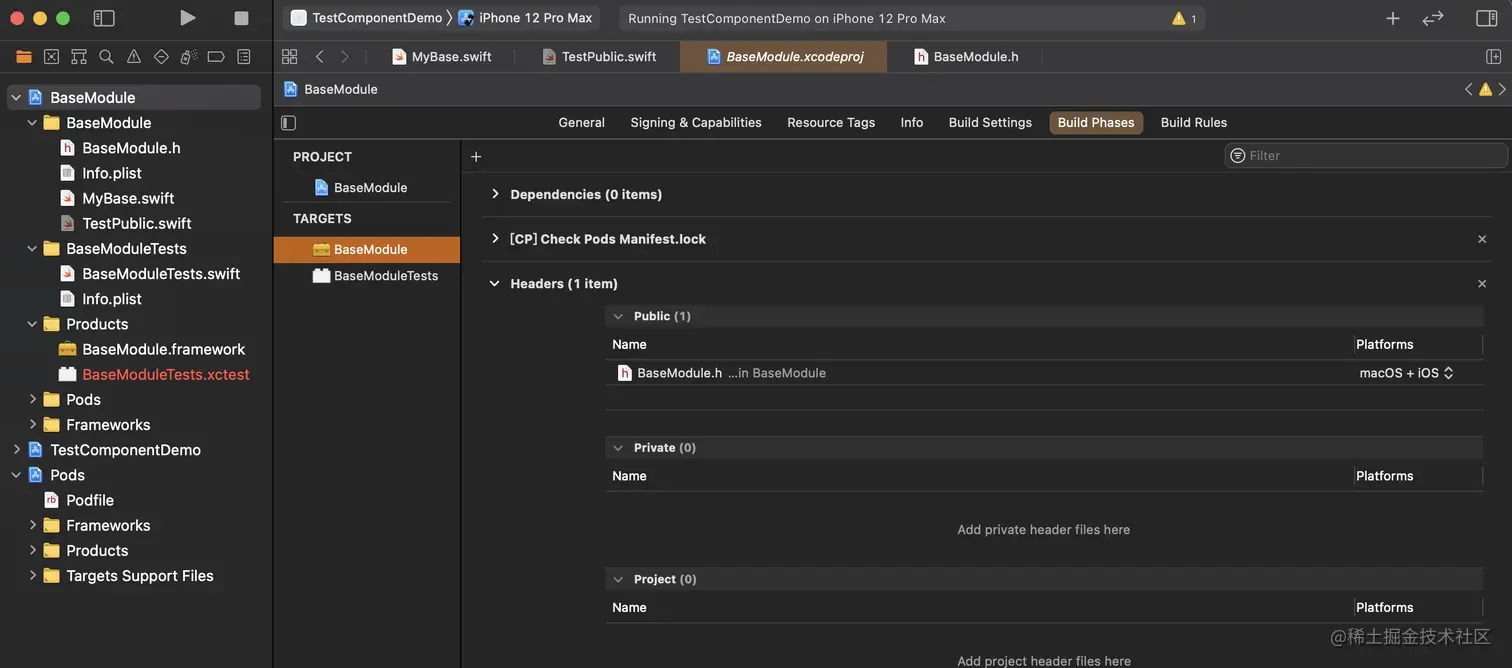This screenshot has height=668, width=1512.
Task: Collapse the Products folder under BaseModule
Action: (x=33, y=324)
